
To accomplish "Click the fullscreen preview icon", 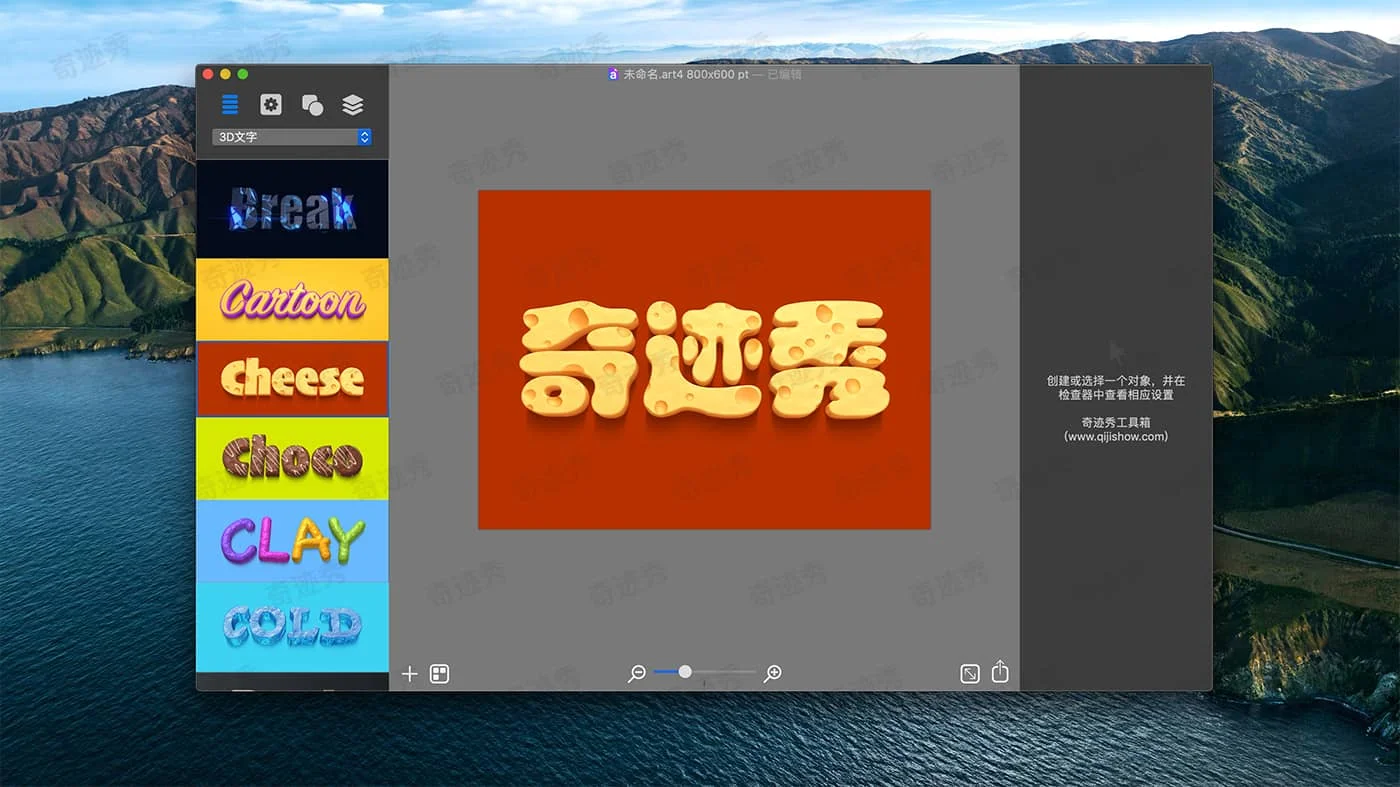I will click(968, 673).
